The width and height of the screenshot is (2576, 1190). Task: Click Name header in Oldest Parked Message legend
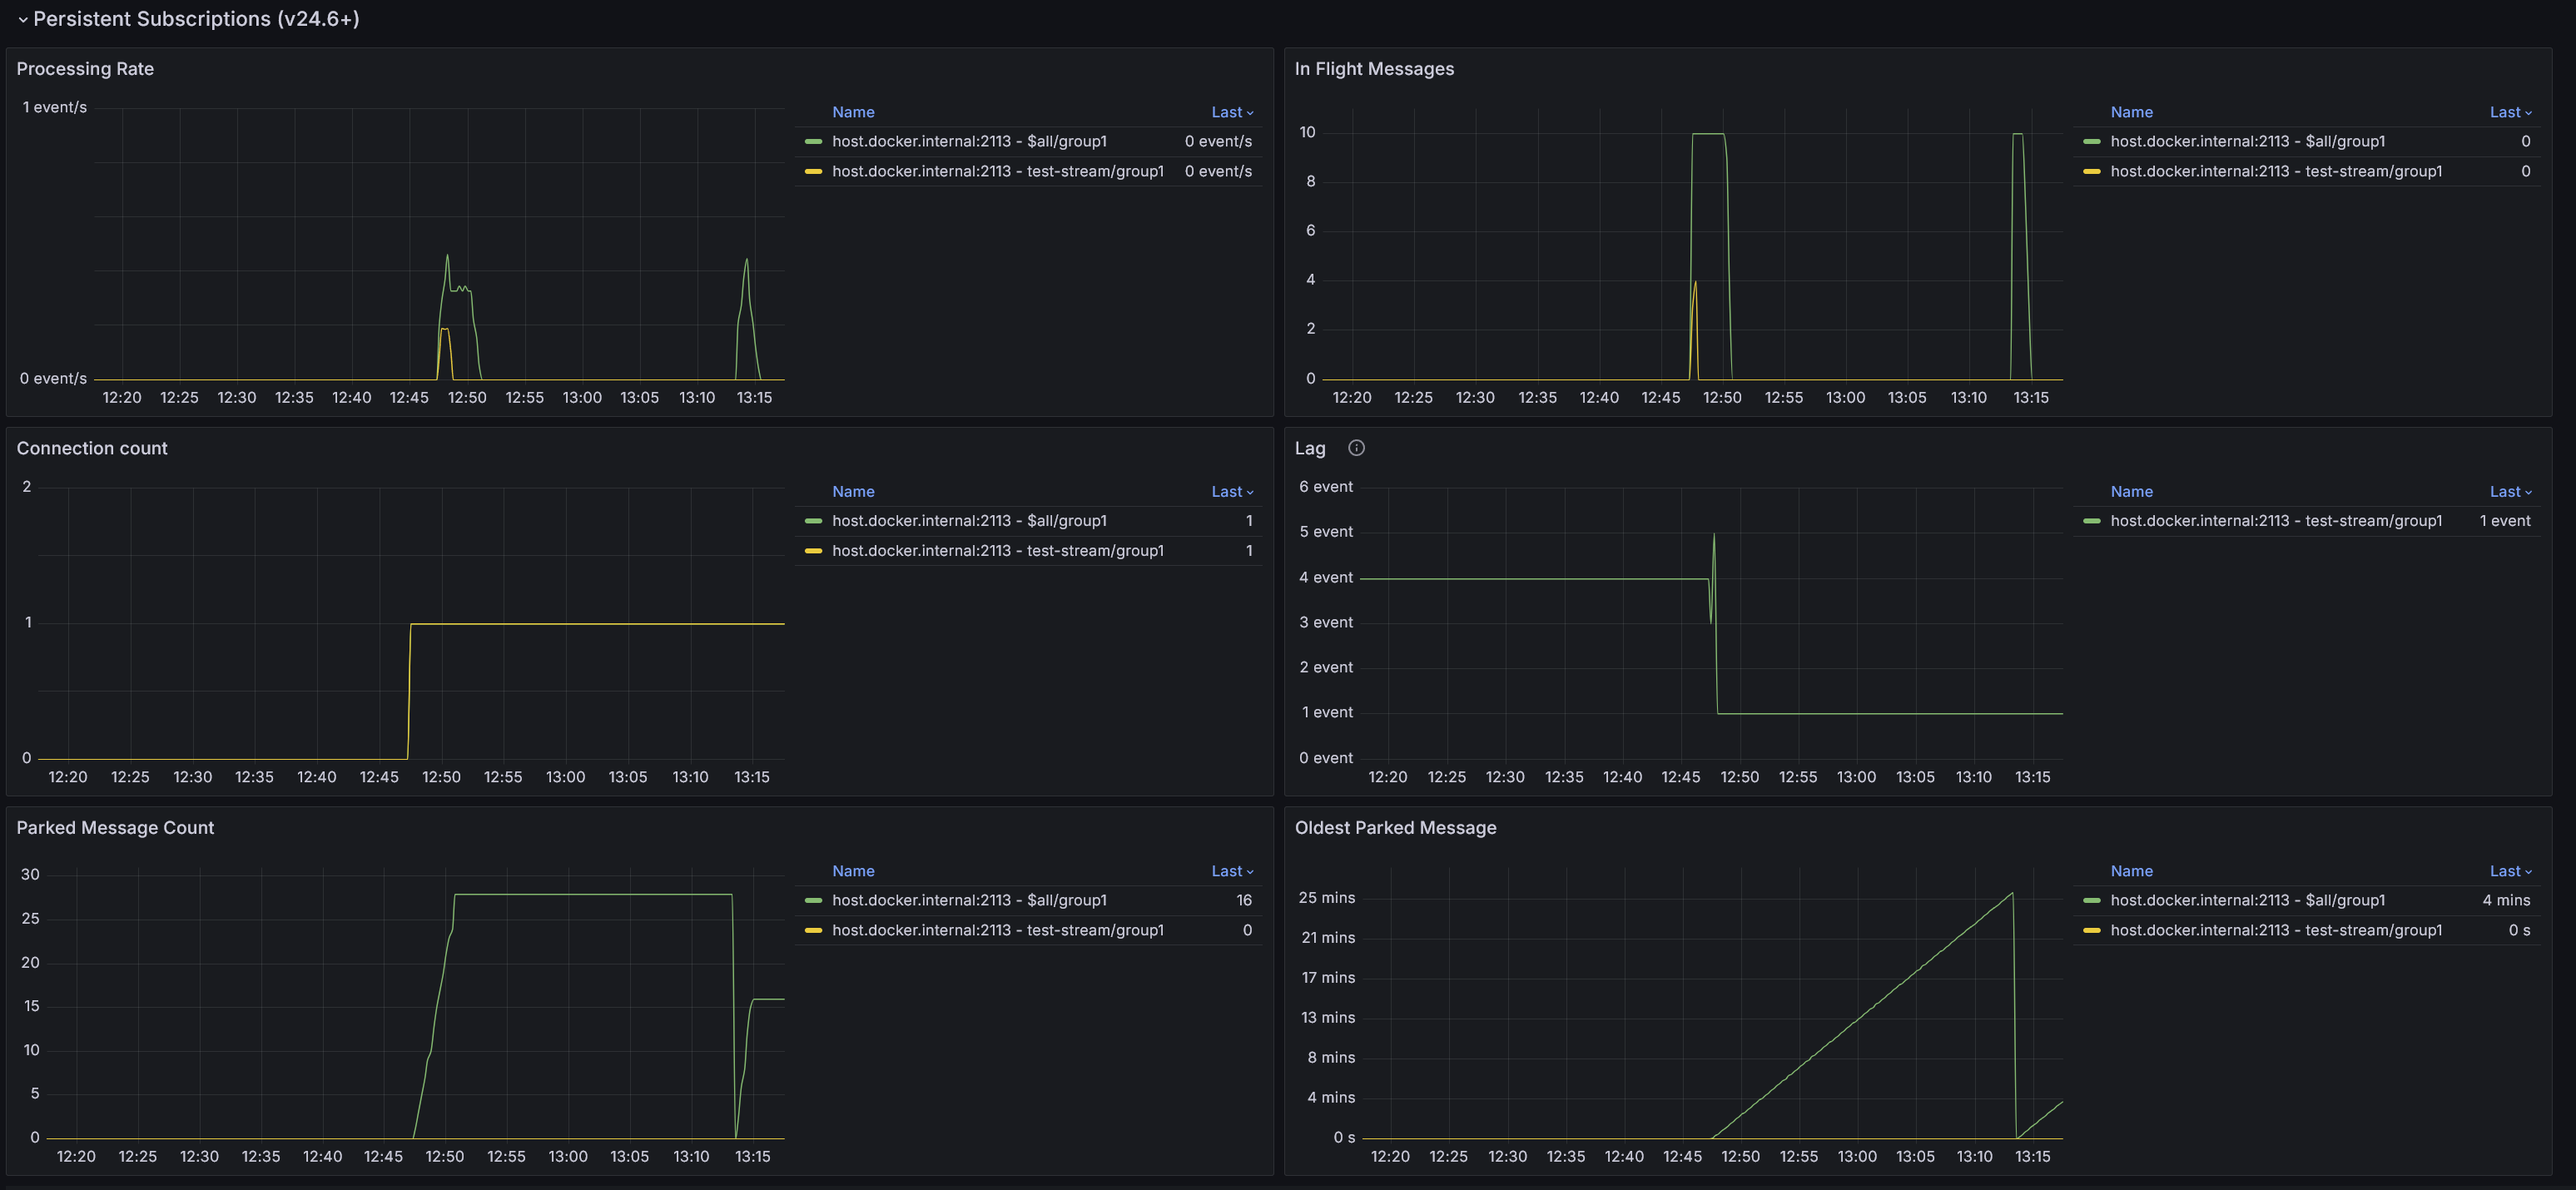click(x=2131, y=871)
